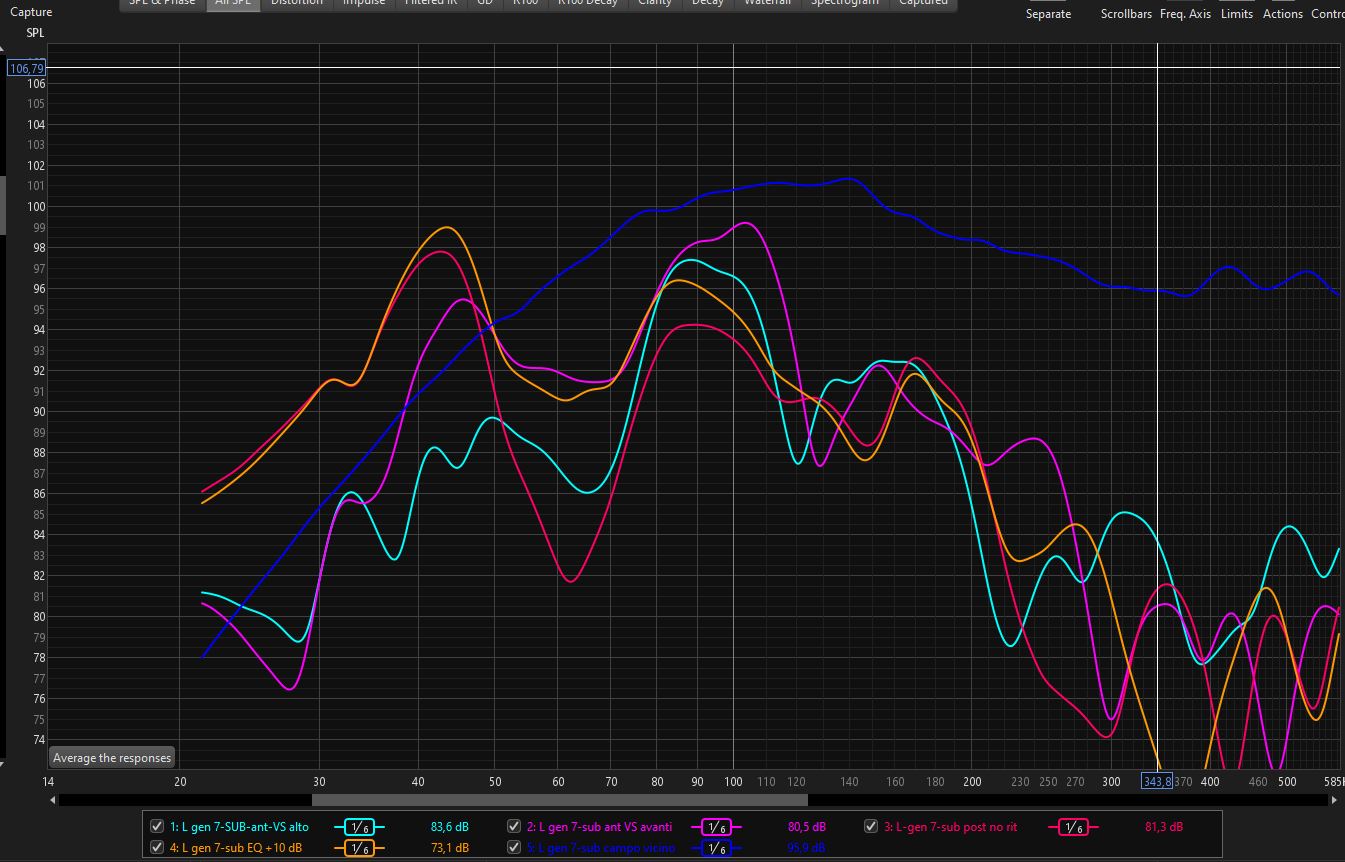This screenshot has width=1345, height=862.
Task: Click the 83,6 dB value of trace 1
Action: coord(450,827)
